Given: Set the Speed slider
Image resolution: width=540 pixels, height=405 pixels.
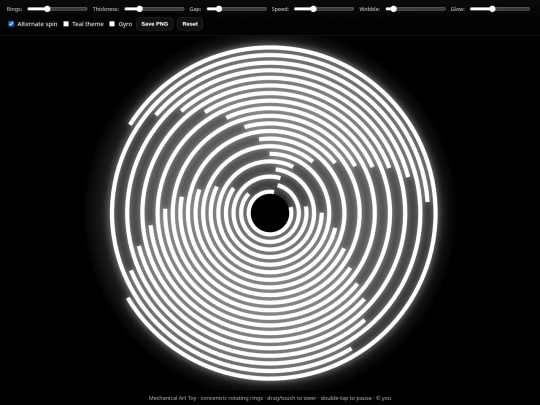Looking at the screenshot, I should 324,9.
